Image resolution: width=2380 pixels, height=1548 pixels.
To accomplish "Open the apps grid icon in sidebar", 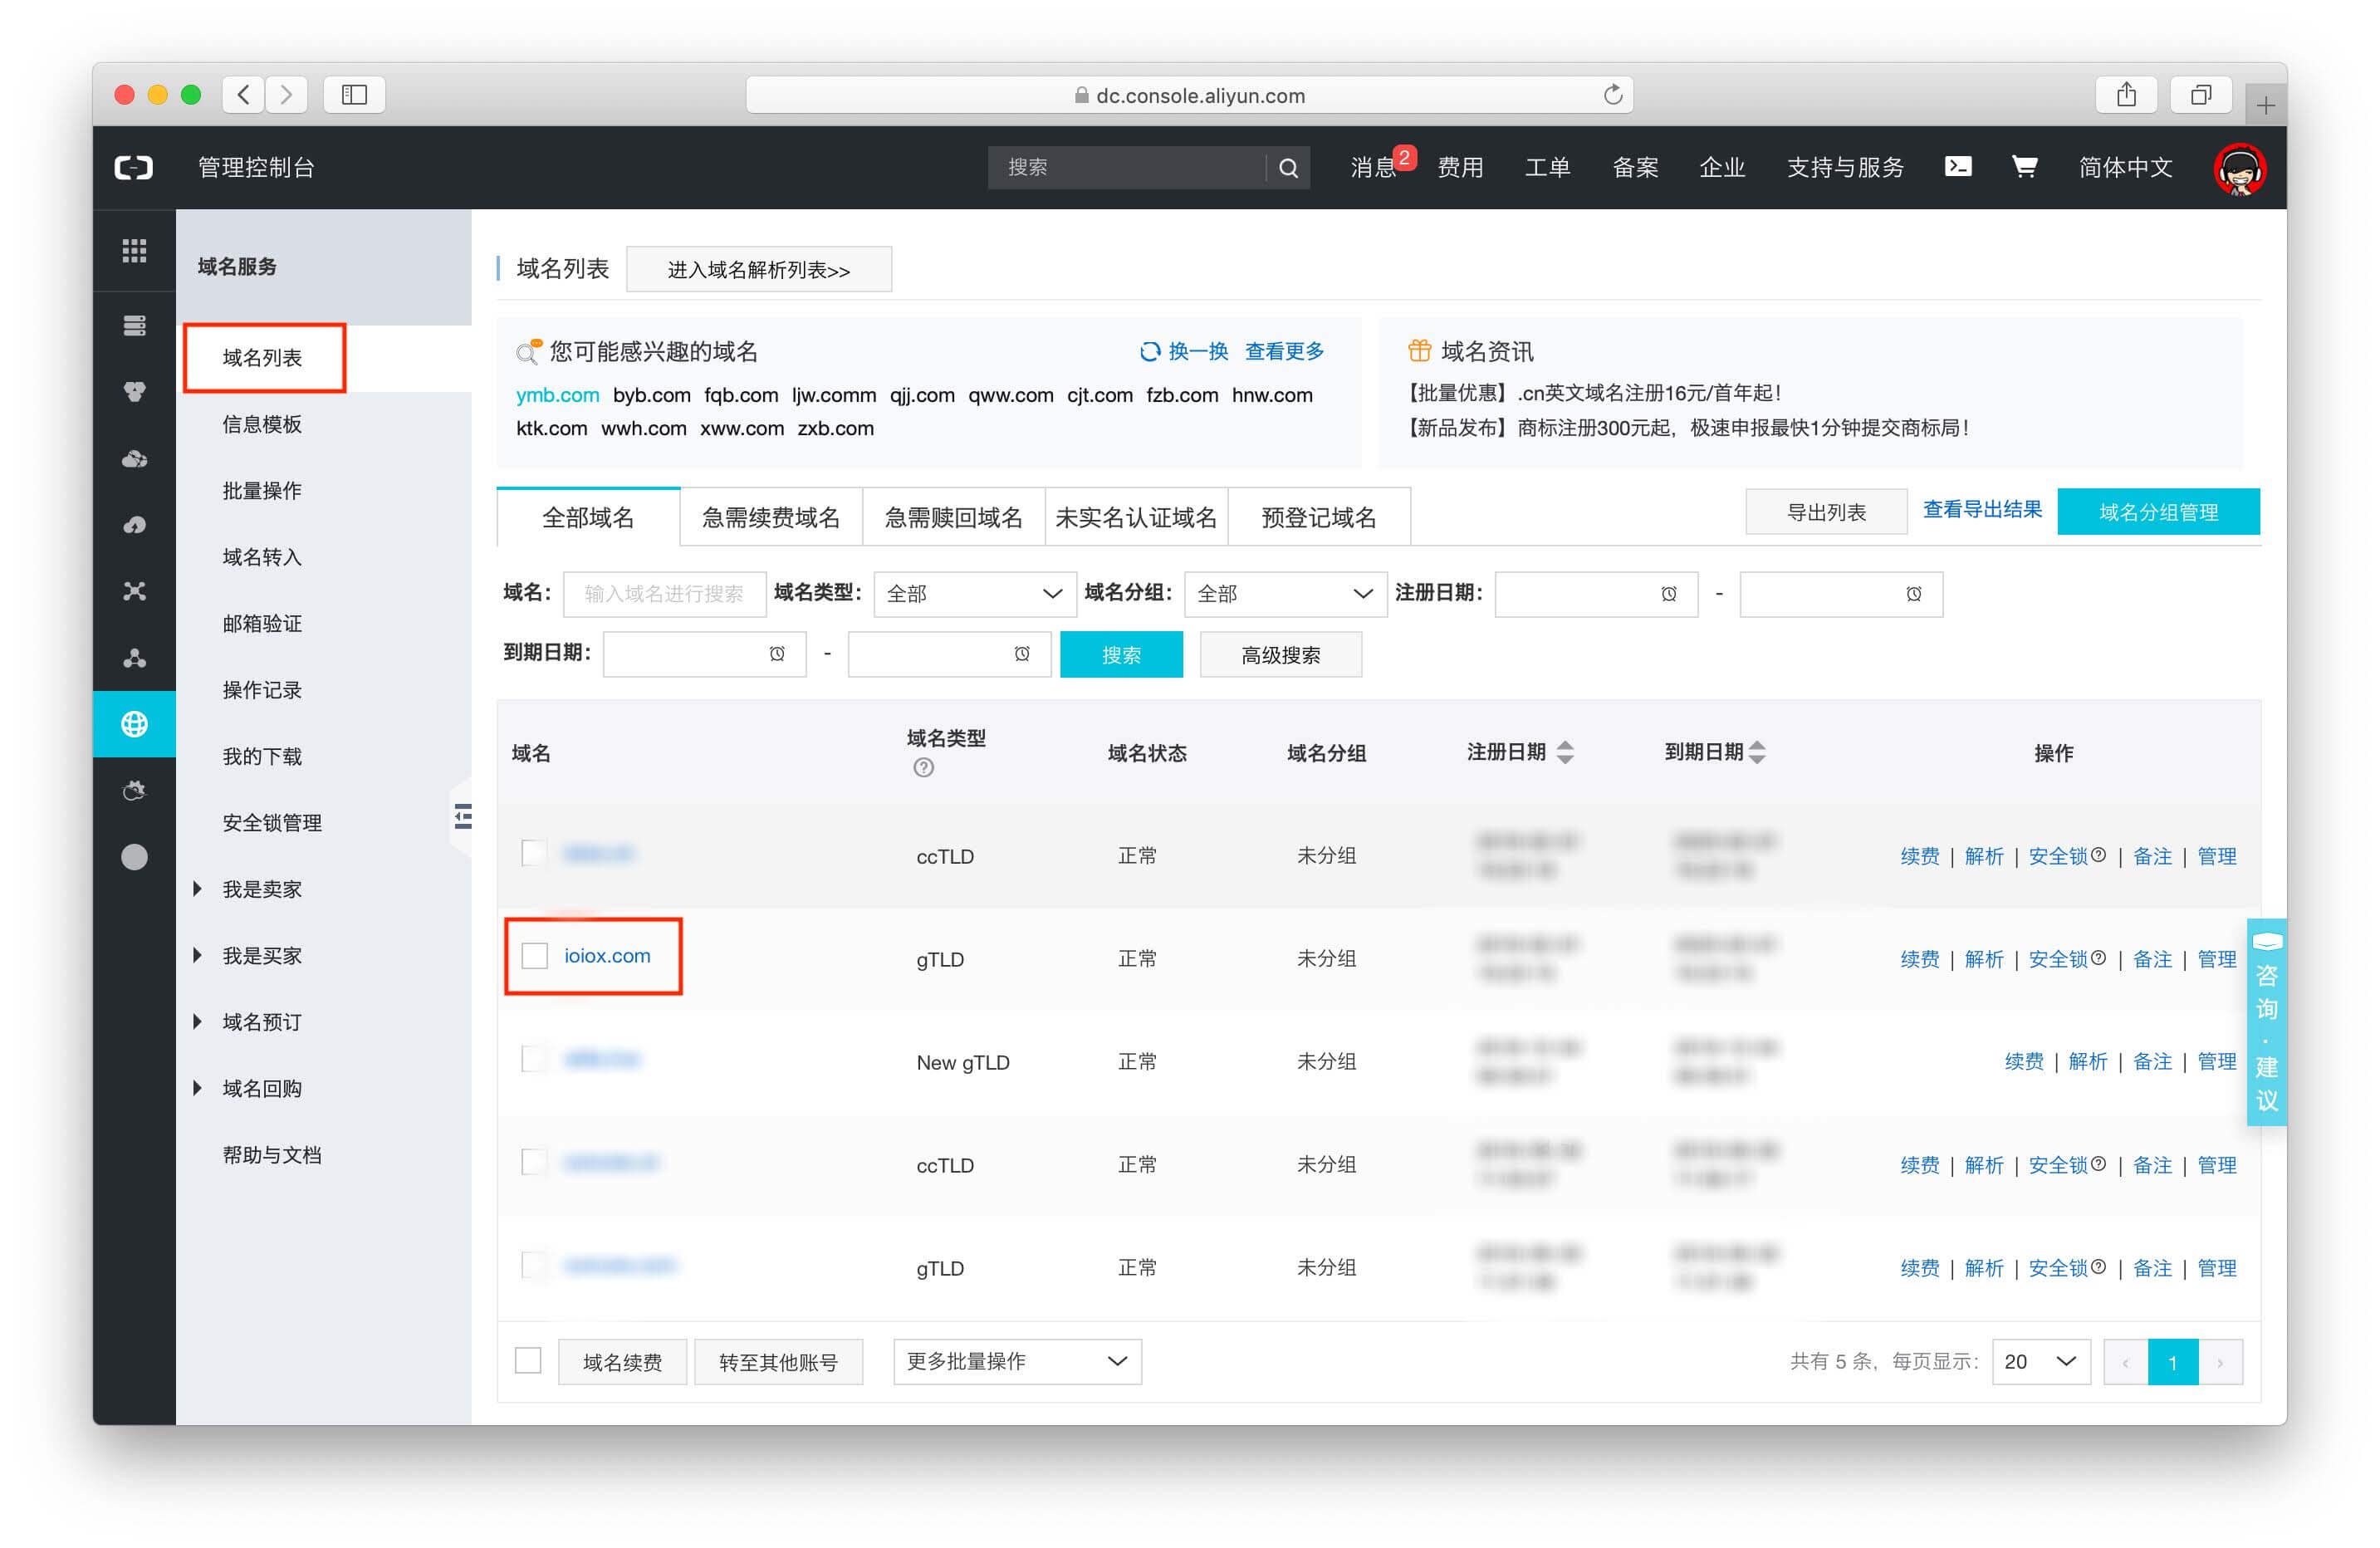I will click(134, 250).
